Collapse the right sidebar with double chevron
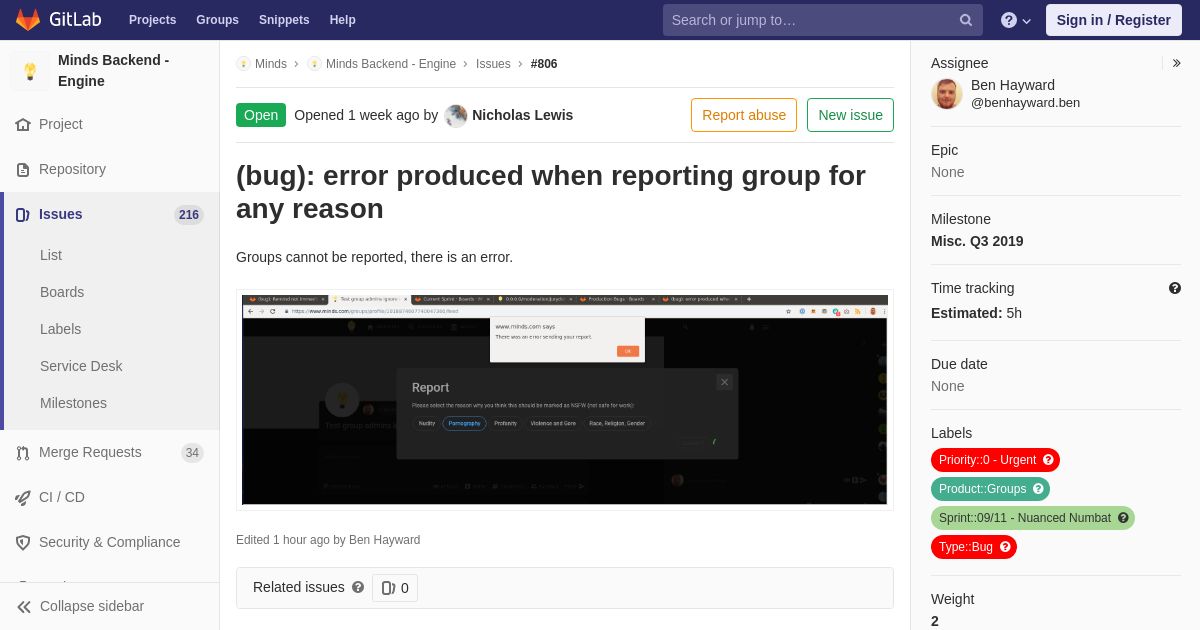 point(1176,63)
